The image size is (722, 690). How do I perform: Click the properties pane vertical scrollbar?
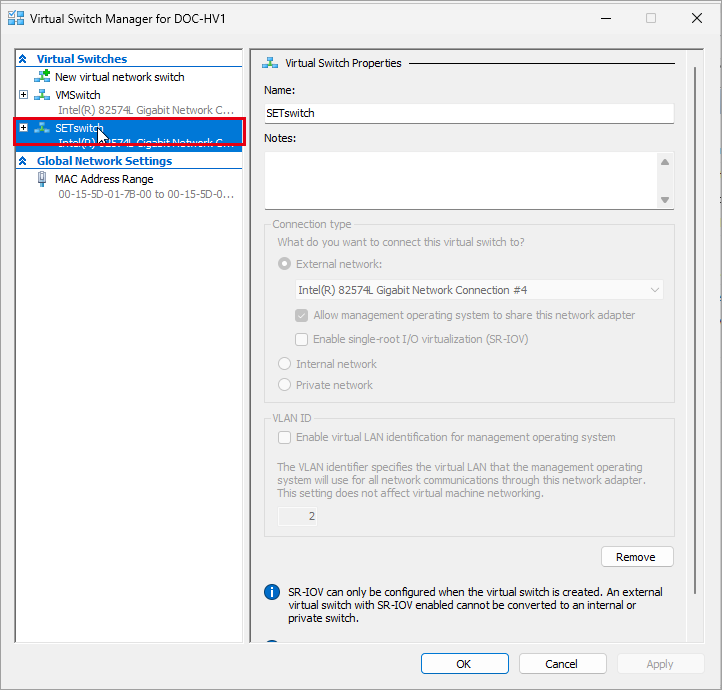point(695,330)
